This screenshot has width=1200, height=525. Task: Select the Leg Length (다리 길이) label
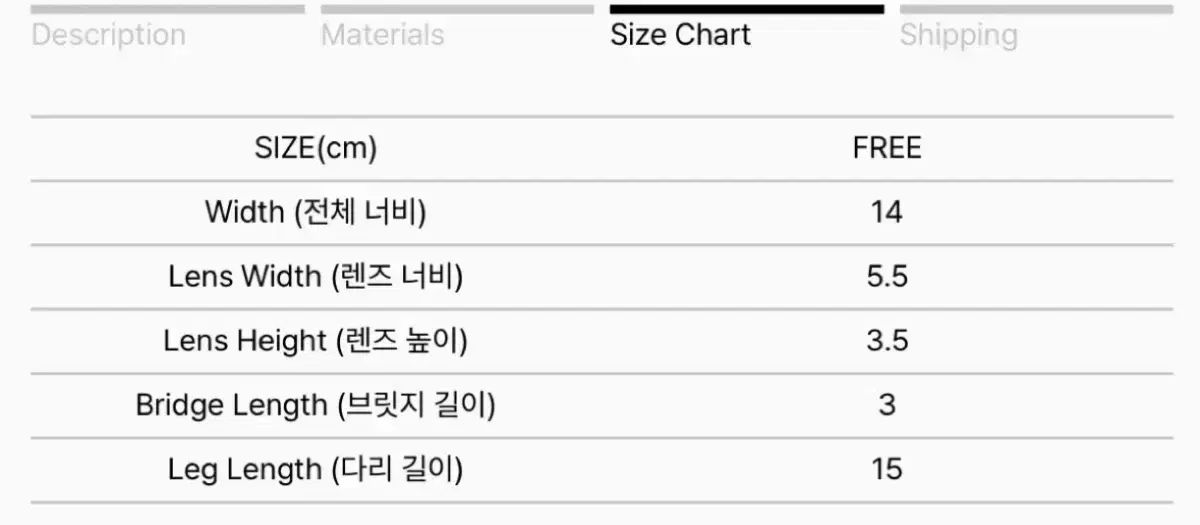(x=316, y=469)
